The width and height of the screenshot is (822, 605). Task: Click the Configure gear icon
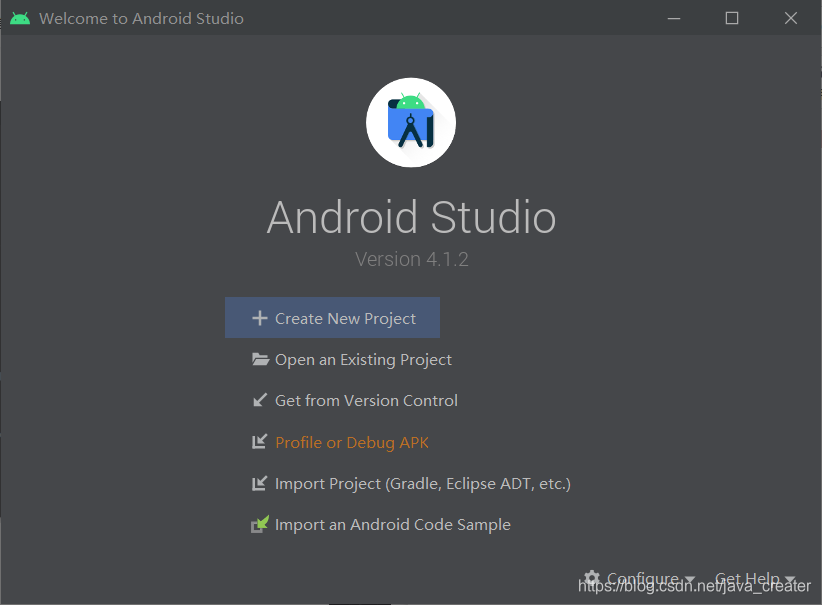click(592, 578)
